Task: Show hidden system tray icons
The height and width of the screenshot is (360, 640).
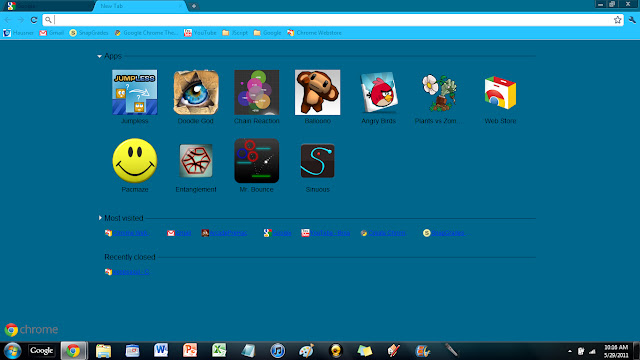Action: (x=570, y=351)
